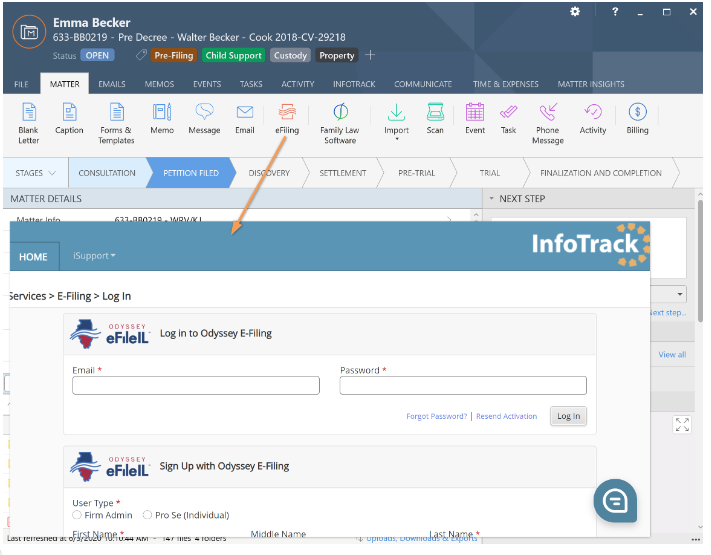The width and height of the screenshot is (711, 555).
Task: Click the Forgot Password link
Action: 436,416
